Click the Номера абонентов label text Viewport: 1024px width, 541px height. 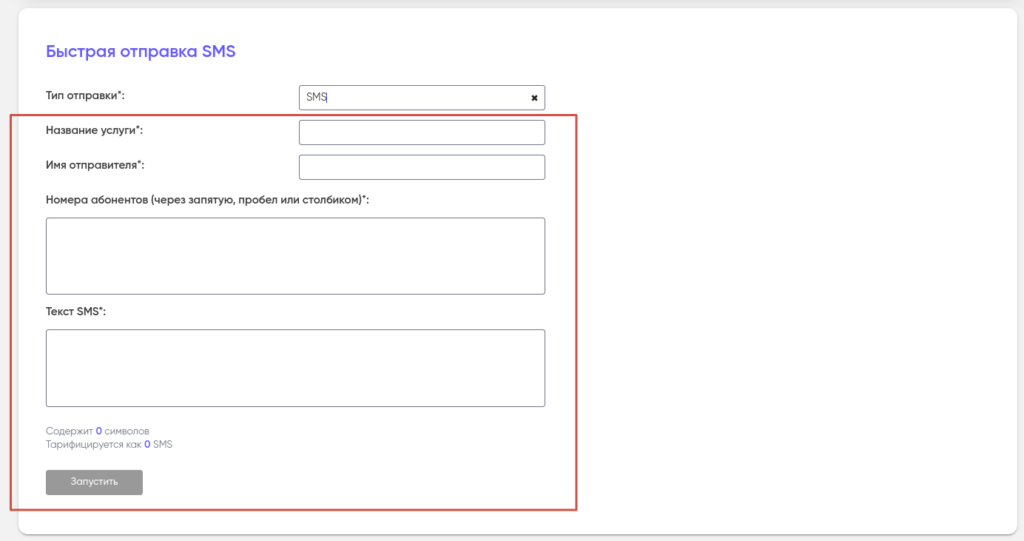(205, 200)
